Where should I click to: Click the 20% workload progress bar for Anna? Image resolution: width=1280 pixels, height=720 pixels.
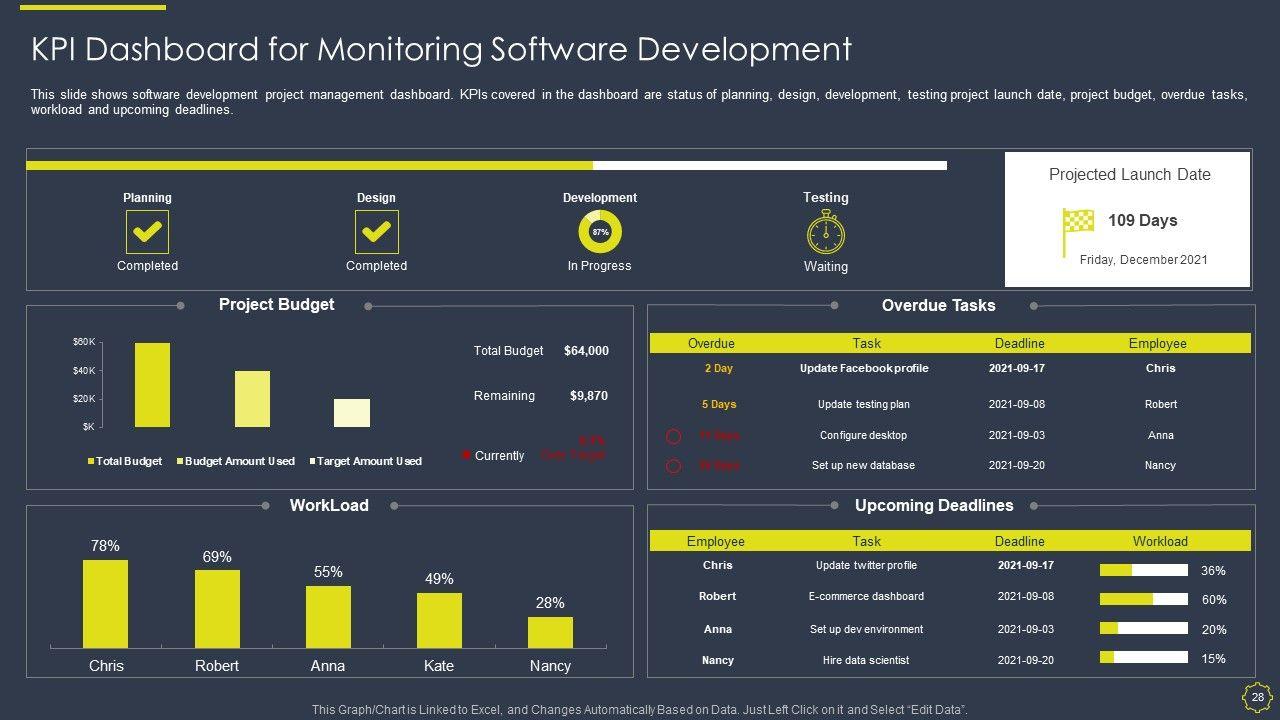1144,628
